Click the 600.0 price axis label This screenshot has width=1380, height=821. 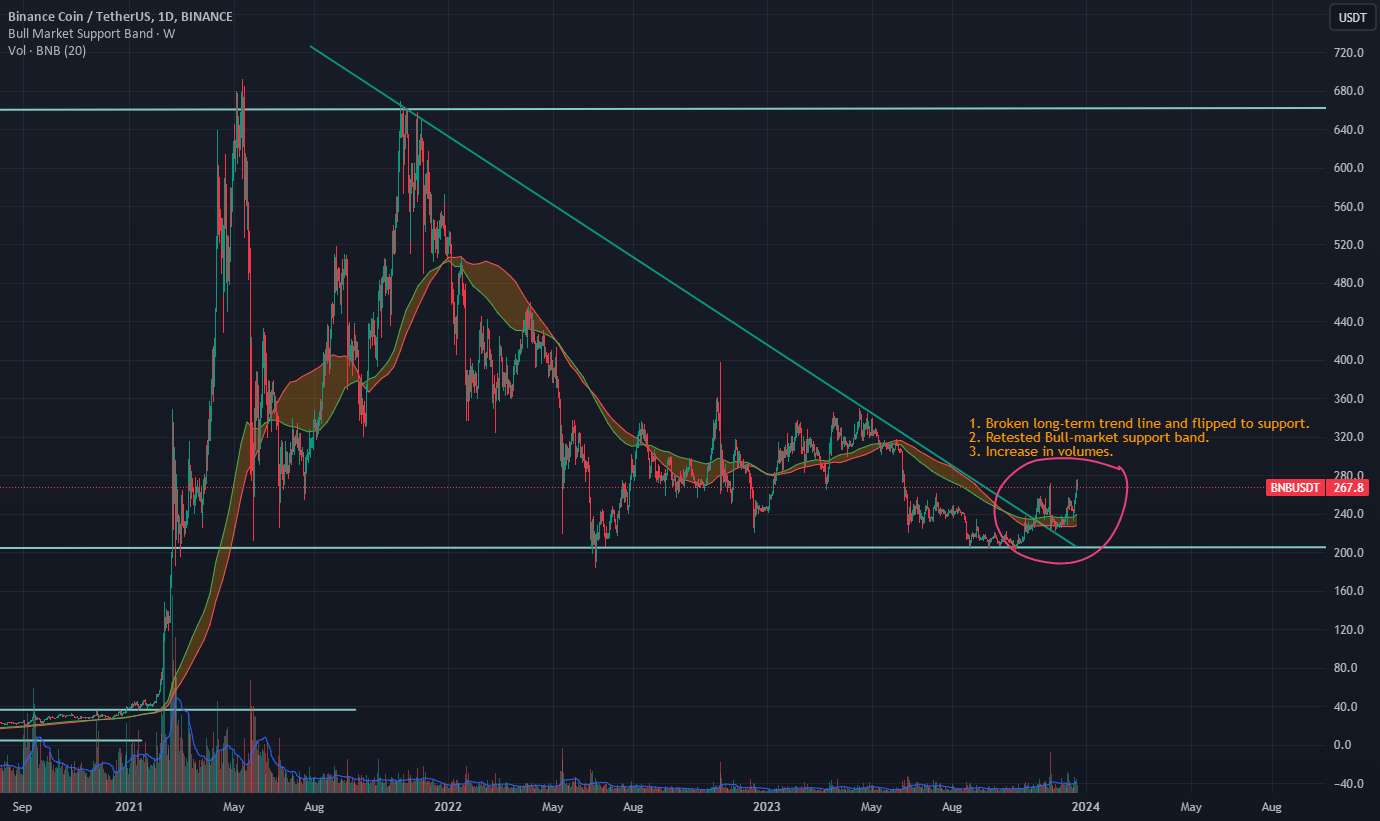click(1350, 168)
